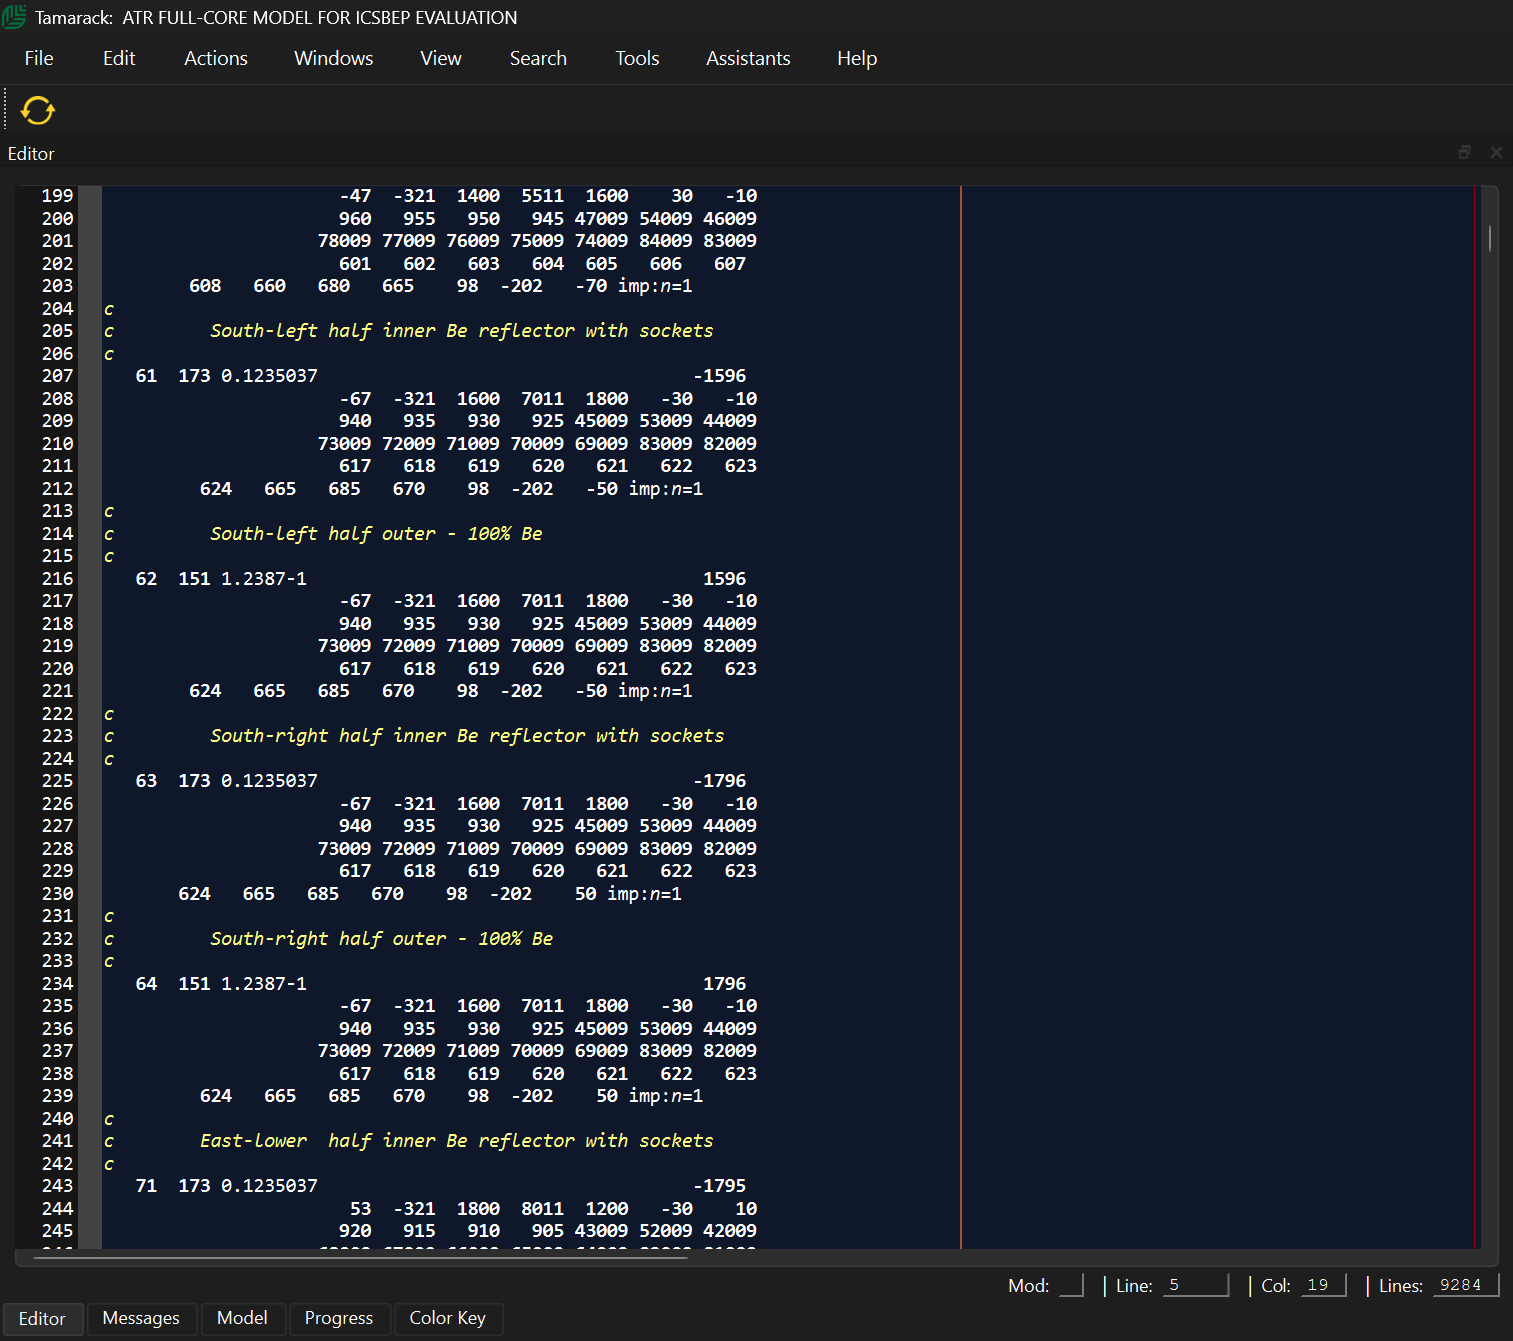Undock the Editor panel via float icon
The height and width of the screenshot is (1341, 1513).
tap(1465, 152)
